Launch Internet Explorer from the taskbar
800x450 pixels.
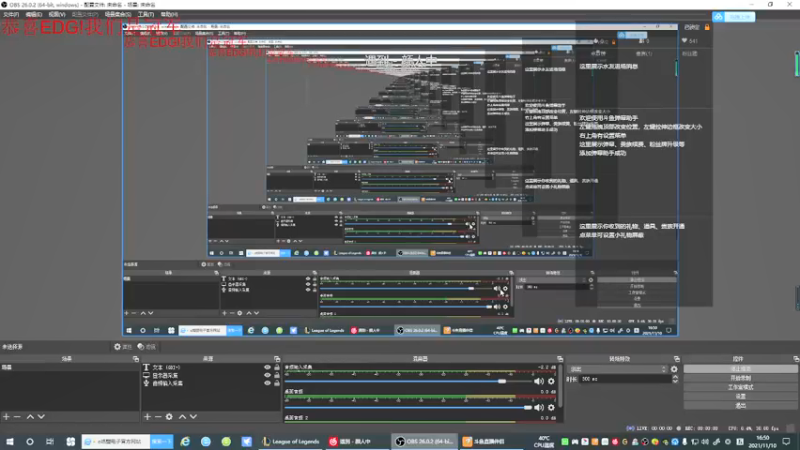click(185, 441)
